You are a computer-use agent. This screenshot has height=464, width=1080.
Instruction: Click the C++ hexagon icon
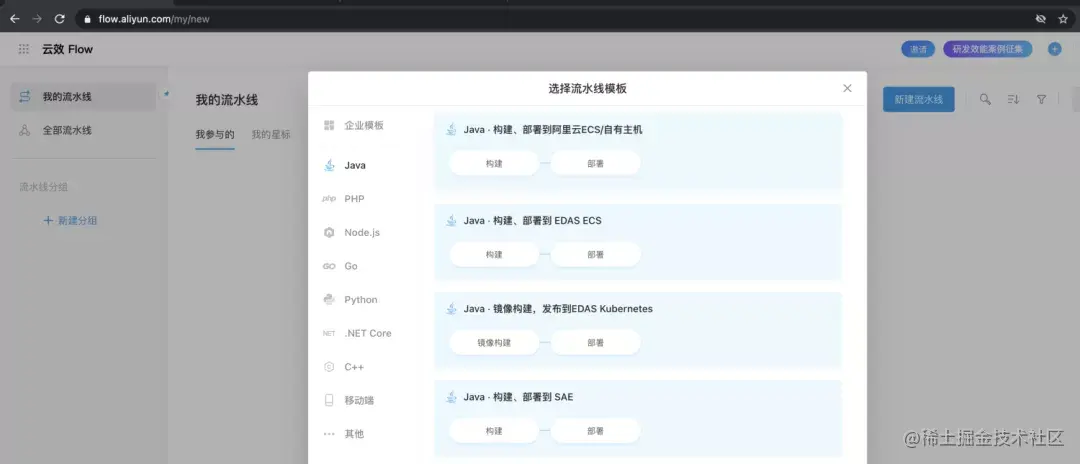pos(329,367)
